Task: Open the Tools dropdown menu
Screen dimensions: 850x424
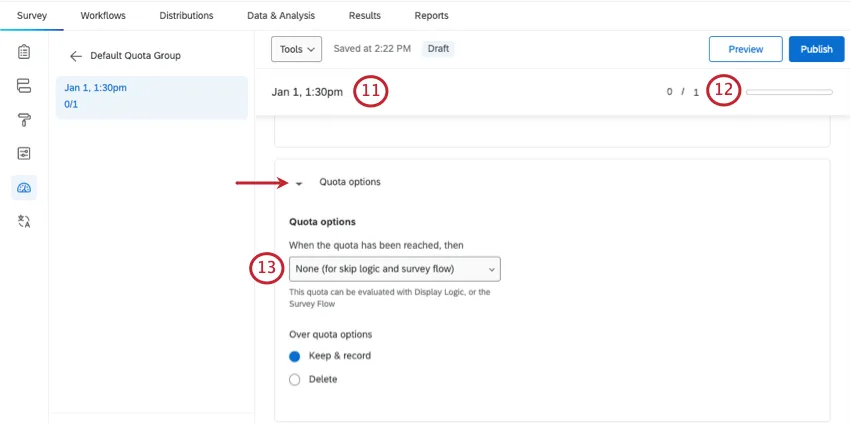Action: pyautogui.click(x=296, y=49)
